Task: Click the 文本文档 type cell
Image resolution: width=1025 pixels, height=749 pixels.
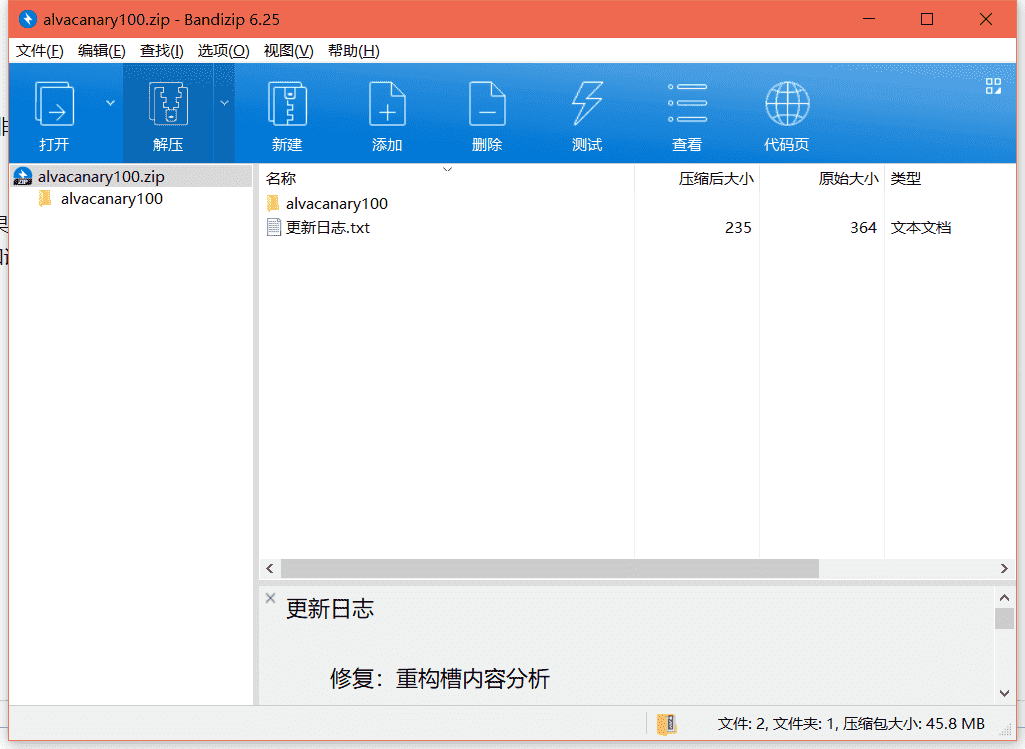Action: (x=920, y=227)
